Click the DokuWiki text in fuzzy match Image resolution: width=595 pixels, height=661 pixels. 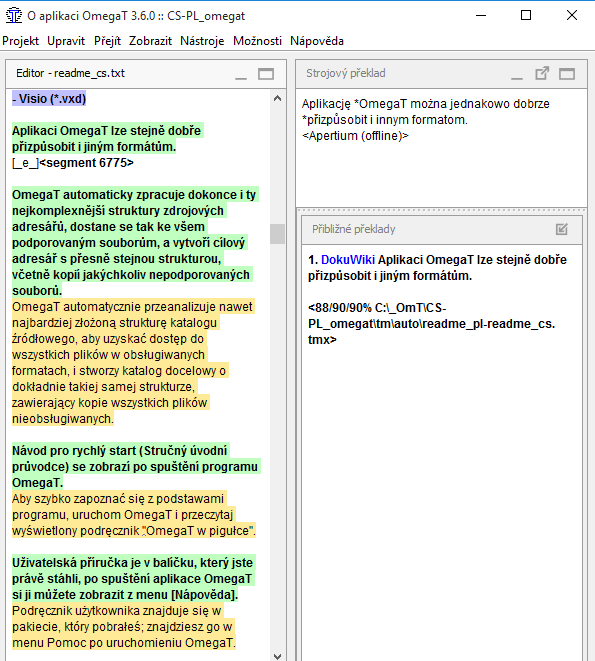(347, 260)
